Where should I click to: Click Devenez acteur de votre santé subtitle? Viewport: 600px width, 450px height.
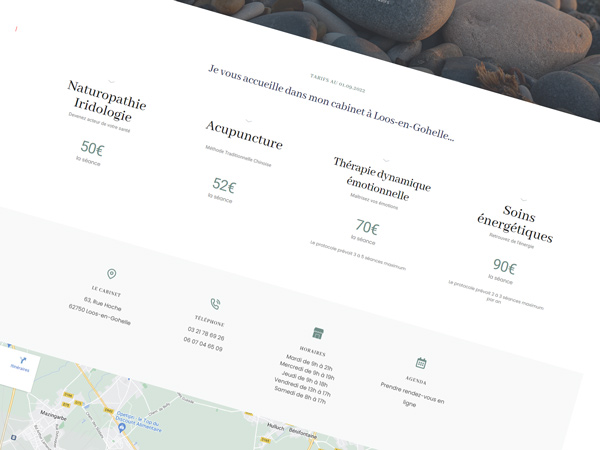(99, 122)
